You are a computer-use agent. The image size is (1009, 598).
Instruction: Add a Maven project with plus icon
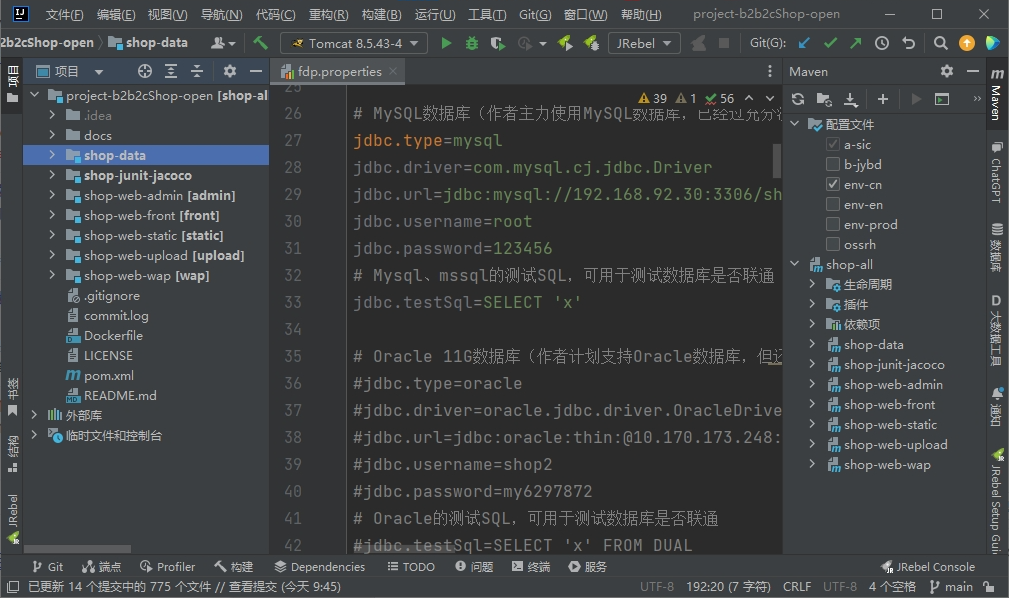883,99
